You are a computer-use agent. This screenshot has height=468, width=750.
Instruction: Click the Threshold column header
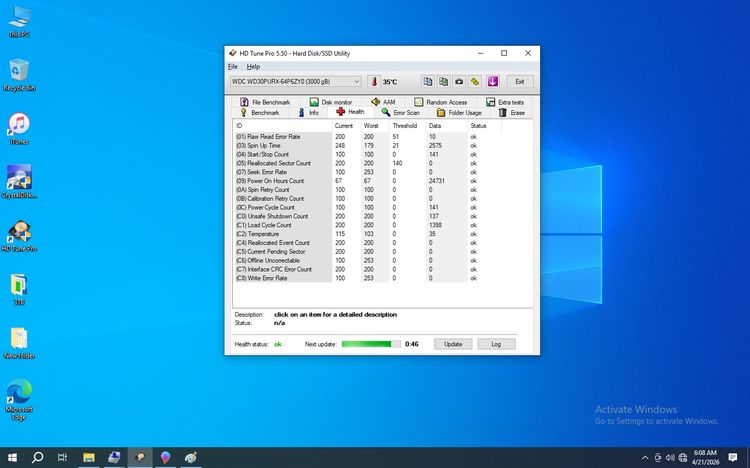[407, 126]
